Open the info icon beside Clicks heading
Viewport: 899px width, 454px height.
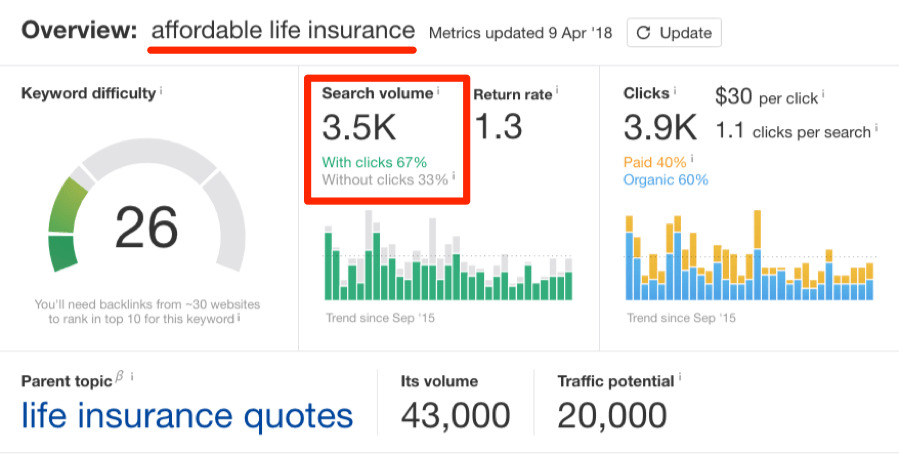click(675, 92)
